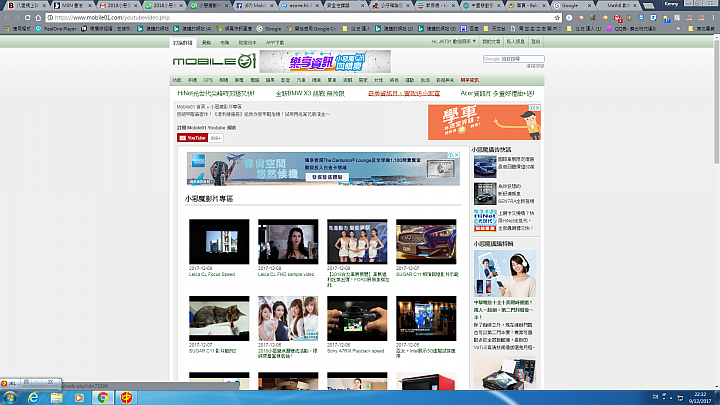Image resolution: width=720 pixels, height=405 pixels.
Task: Switch to the Gmail browser tab
Action: pos(118,6)
